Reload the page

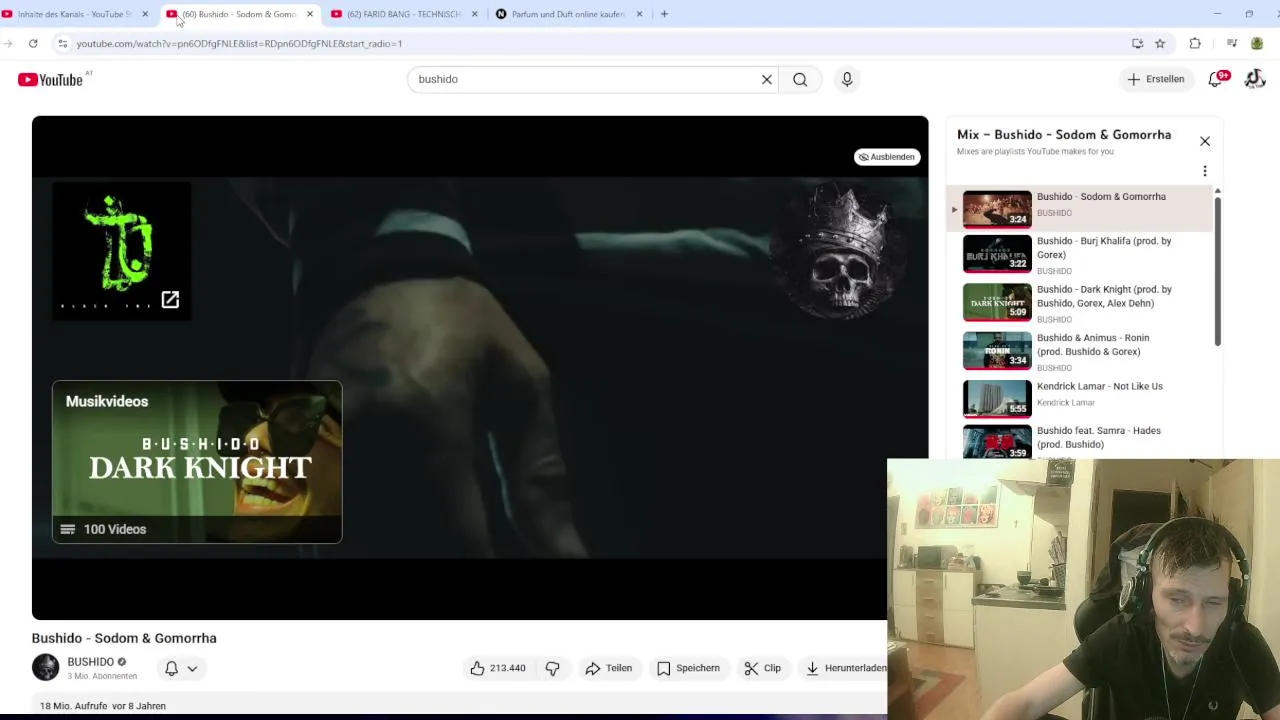(33, 44)
